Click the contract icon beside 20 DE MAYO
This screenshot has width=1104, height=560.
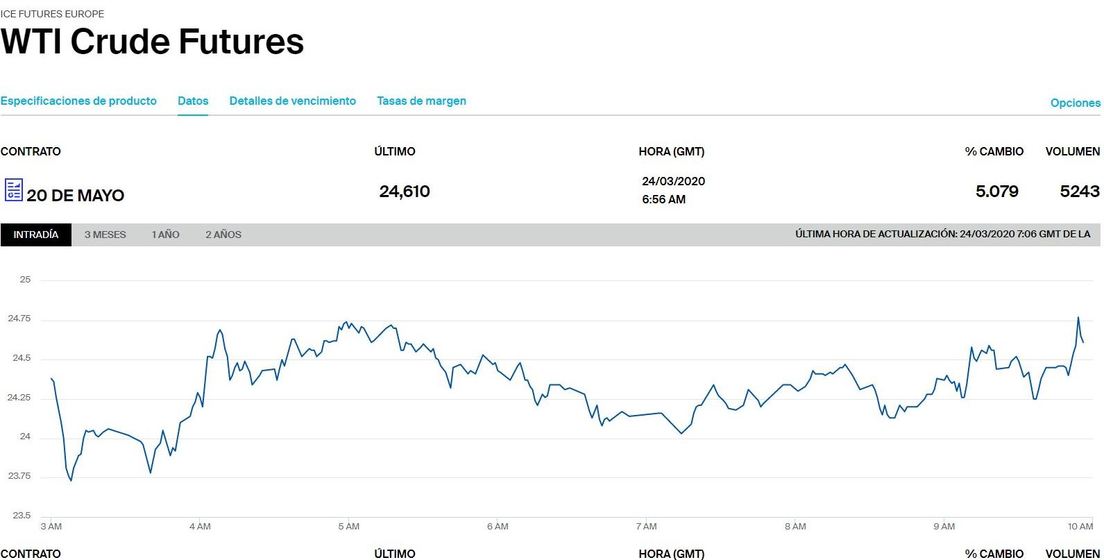click(x=14, y=190)
